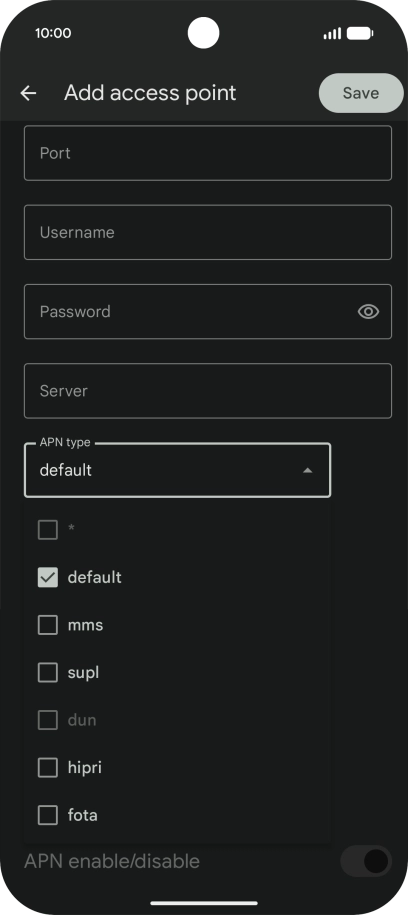Go back using the arrow icon
408x915 pixels.
28,93
